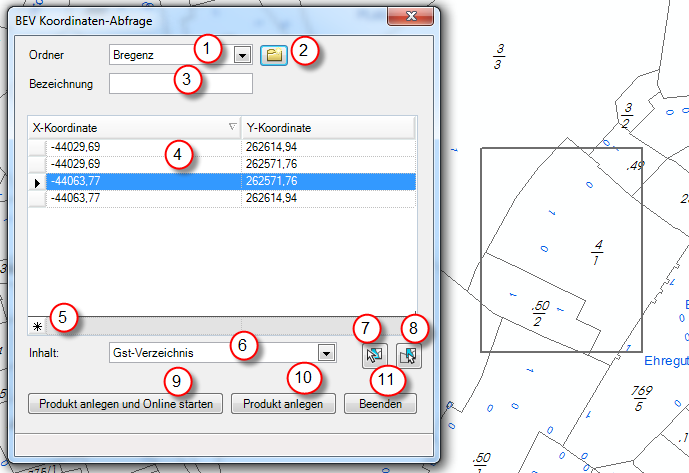Click the left map-selection icon beside Inhalt
The height and width of the screenshot is (473, 689).
[x=375, y=355]
